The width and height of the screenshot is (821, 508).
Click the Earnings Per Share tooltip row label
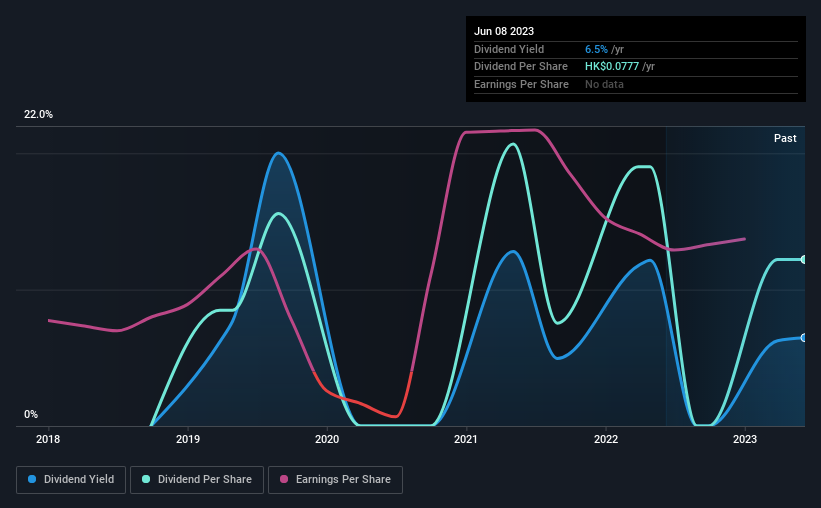point(521,84)
